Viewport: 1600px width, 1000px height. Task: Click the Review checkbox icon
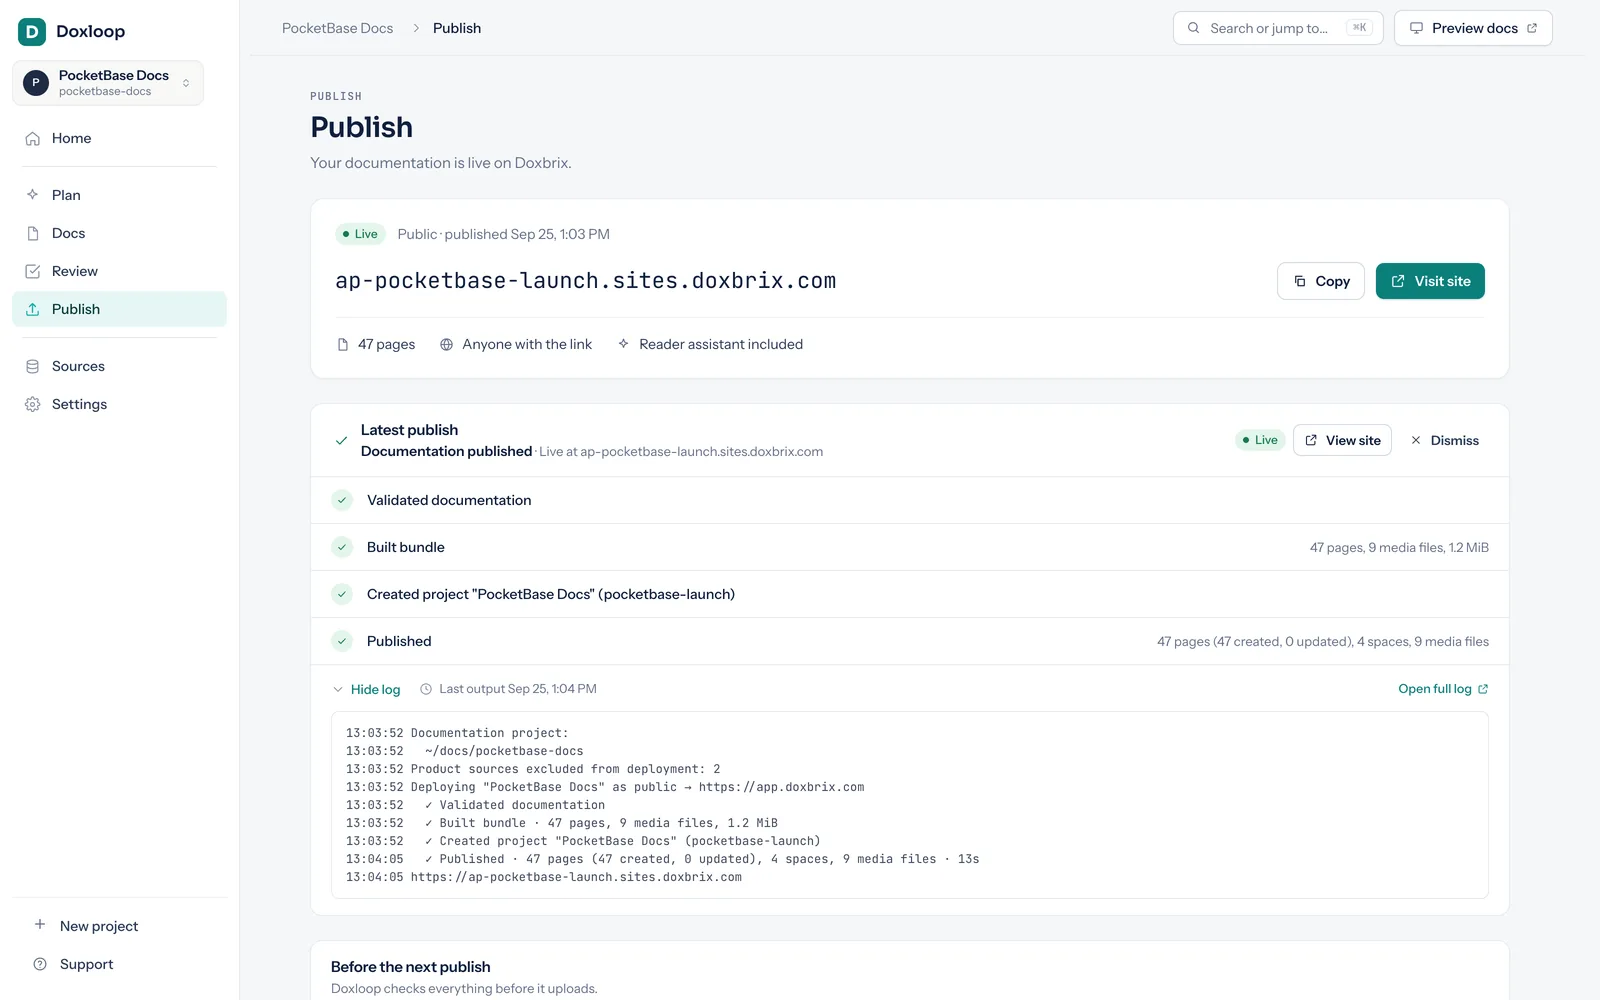click(x=33, y=271)
